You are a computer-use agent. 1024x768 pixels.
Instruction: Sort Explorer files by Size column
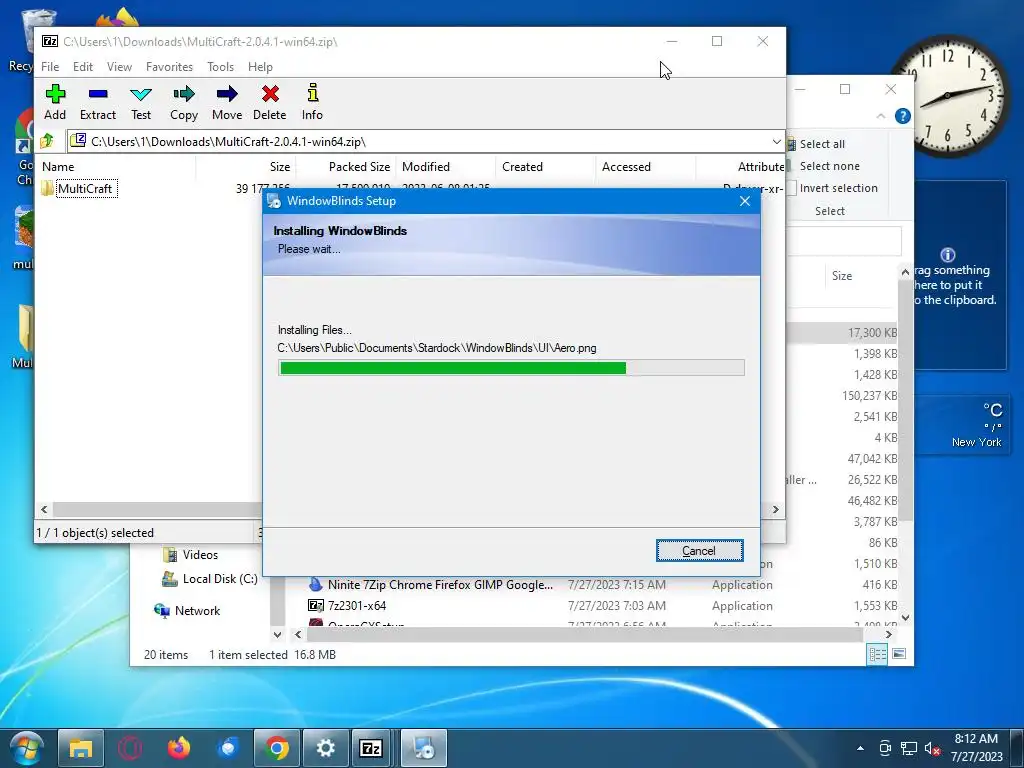(x=842, y=276)
